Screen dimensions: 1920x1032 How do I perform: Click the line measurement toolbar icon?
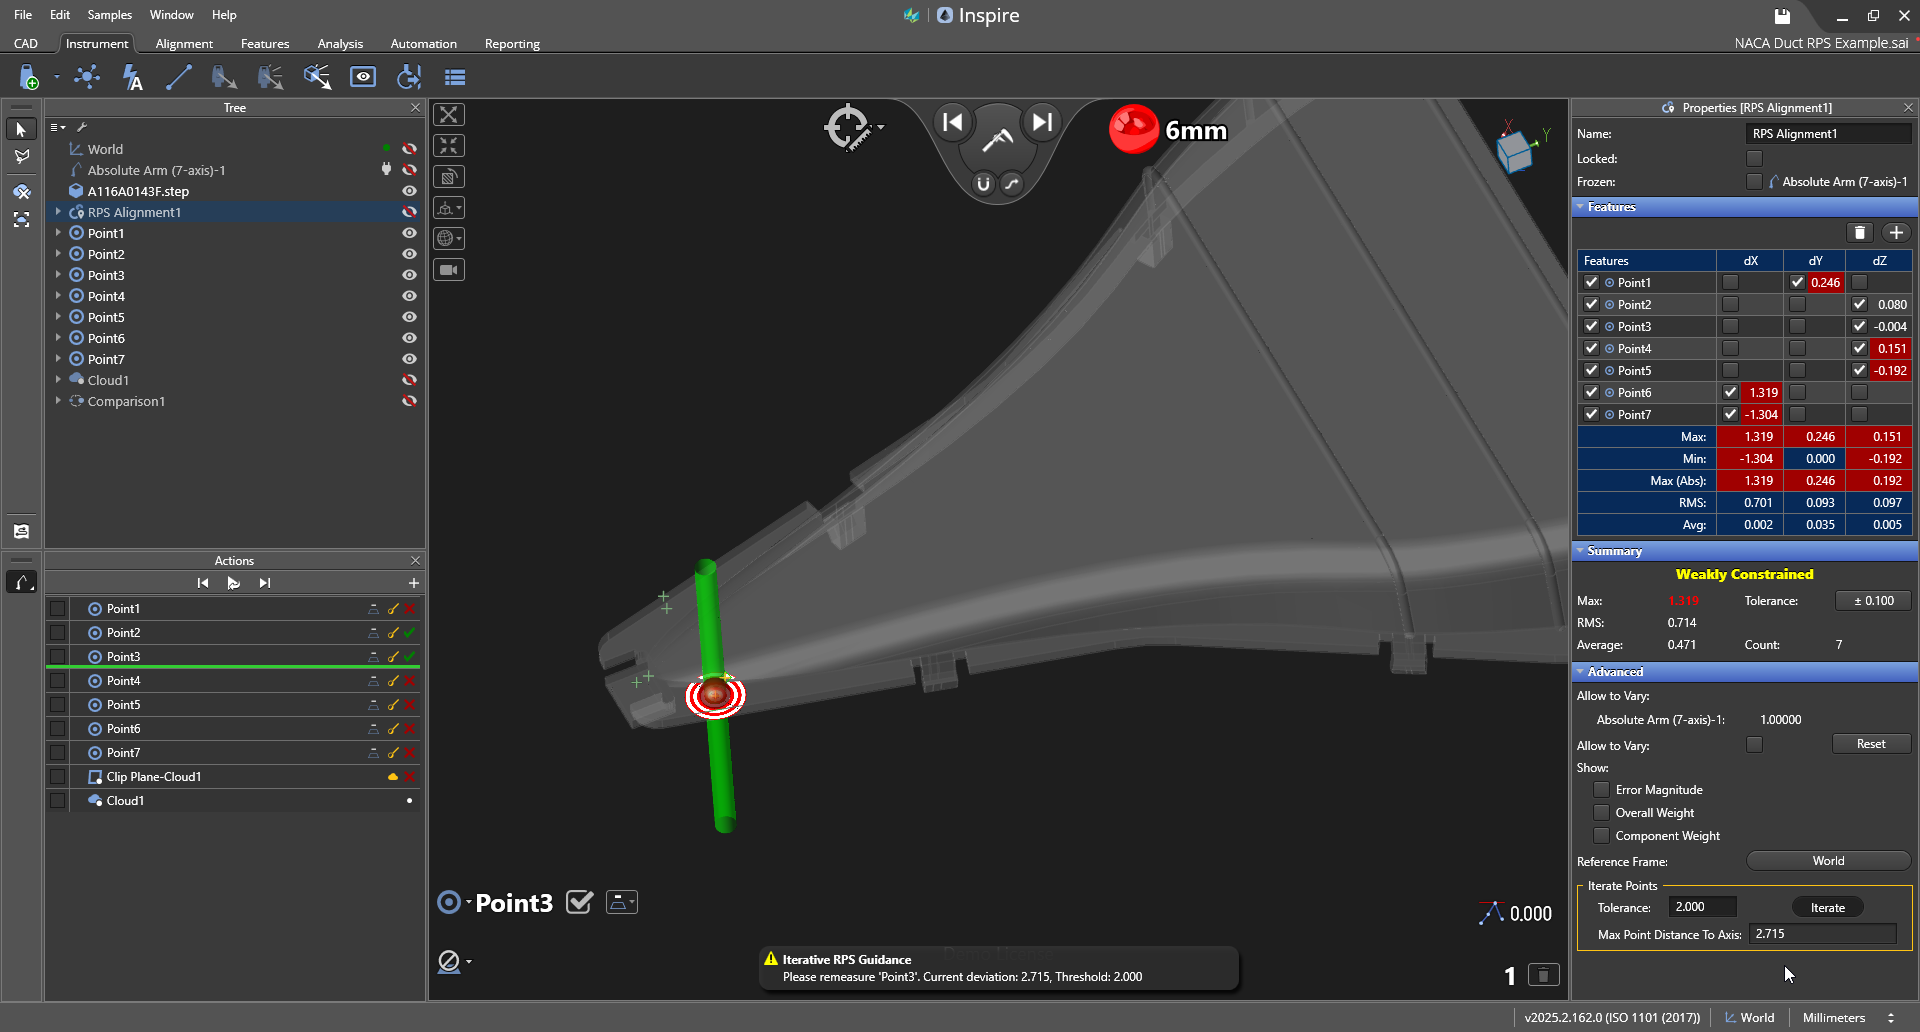click(x=178, y=77)
